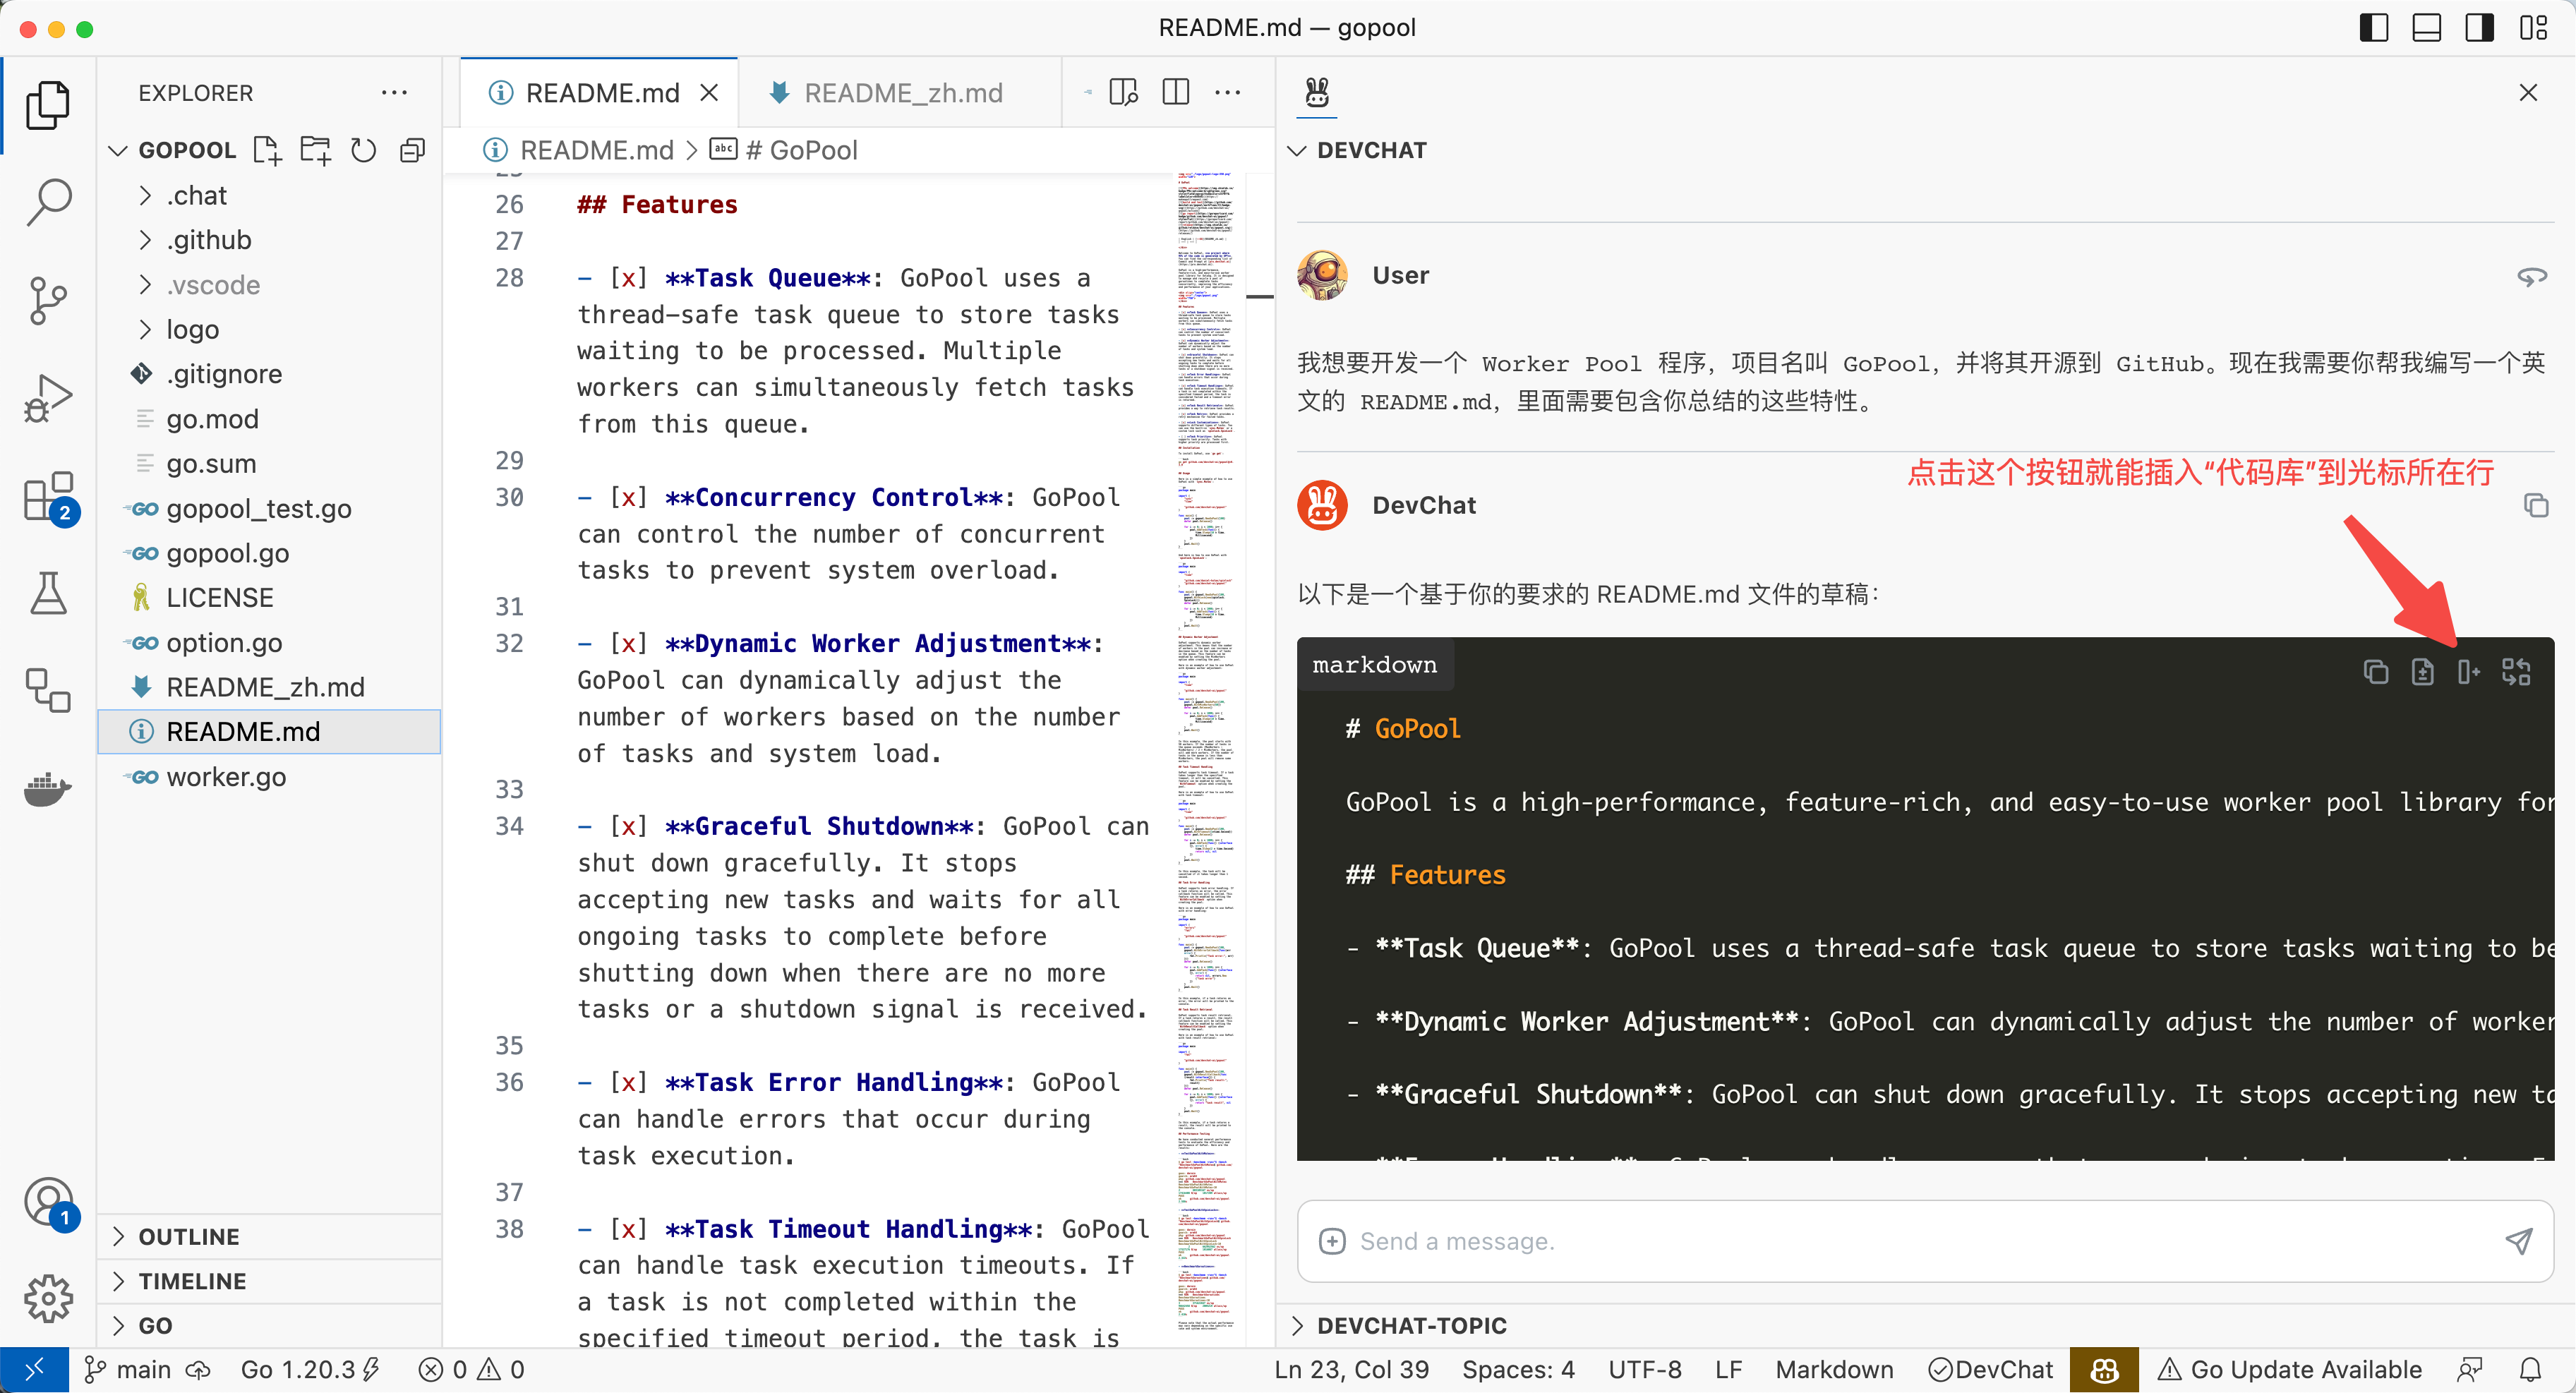This screenshot has width=2576, height=1393.
Task: Expand the .github folder
Action: click(x=208, y=240)
